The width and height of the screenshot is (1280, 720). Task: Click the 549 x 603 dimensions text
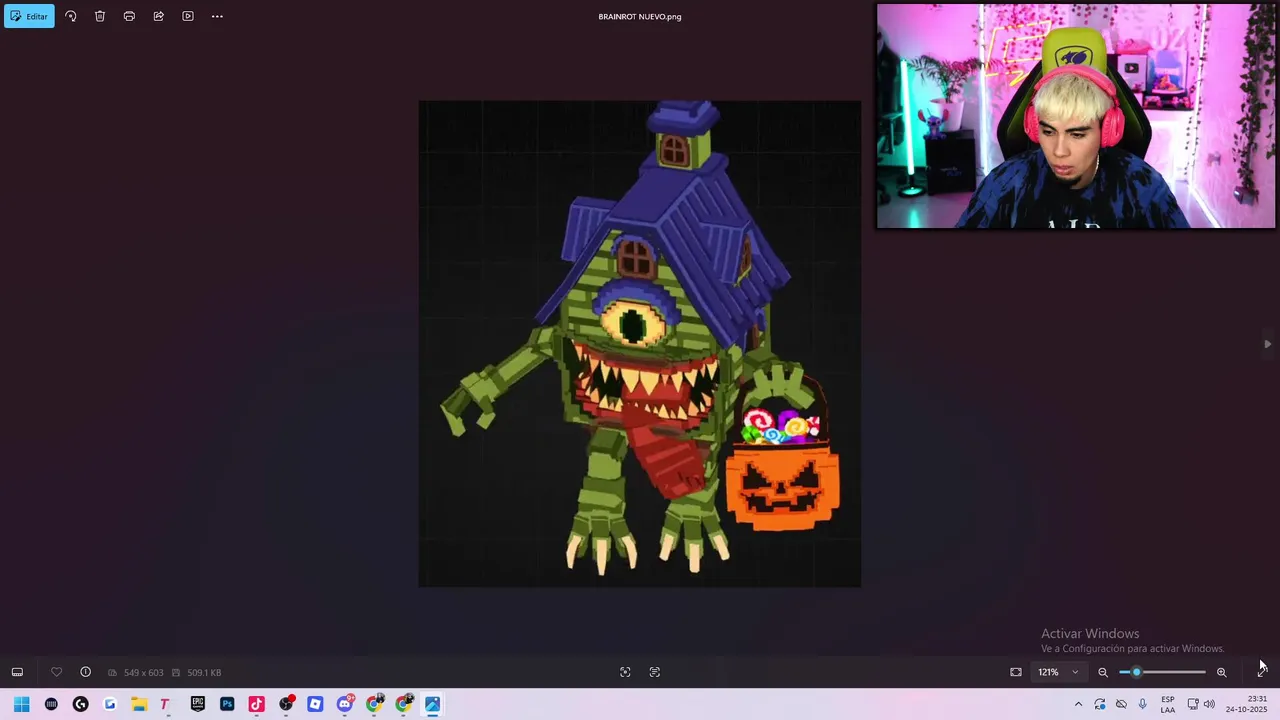(x=143, y=672)
